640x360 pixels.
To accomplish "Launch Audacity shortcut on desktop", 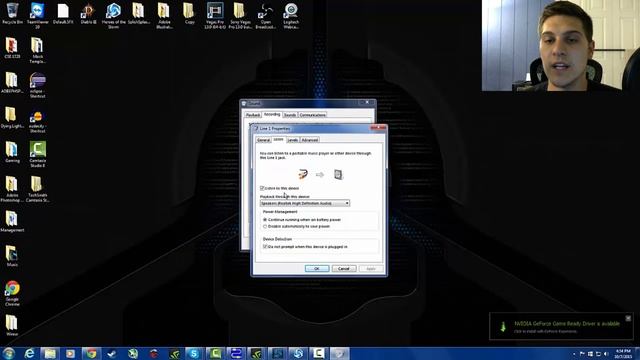I will pyautogui.click(x=37, y=121).
